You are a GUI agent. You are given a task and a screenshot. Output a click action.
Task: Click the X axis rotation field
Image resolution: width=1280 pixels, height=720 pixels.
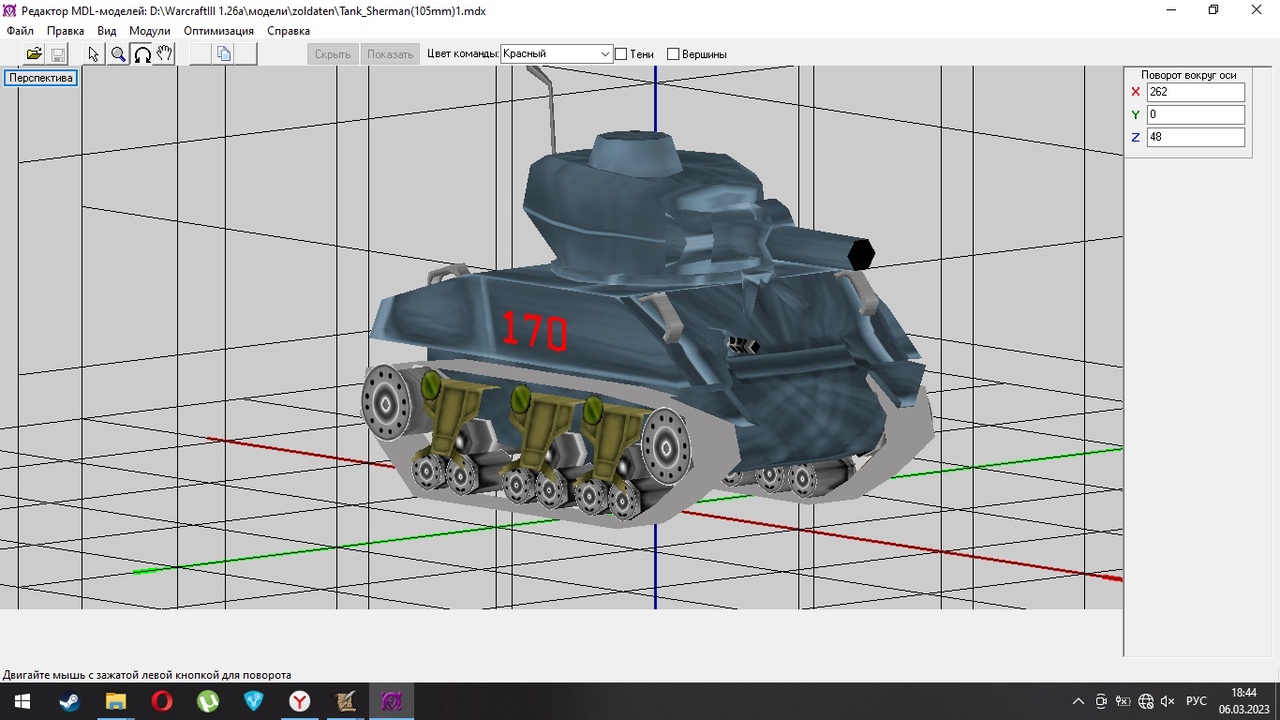pos(1196,92)
